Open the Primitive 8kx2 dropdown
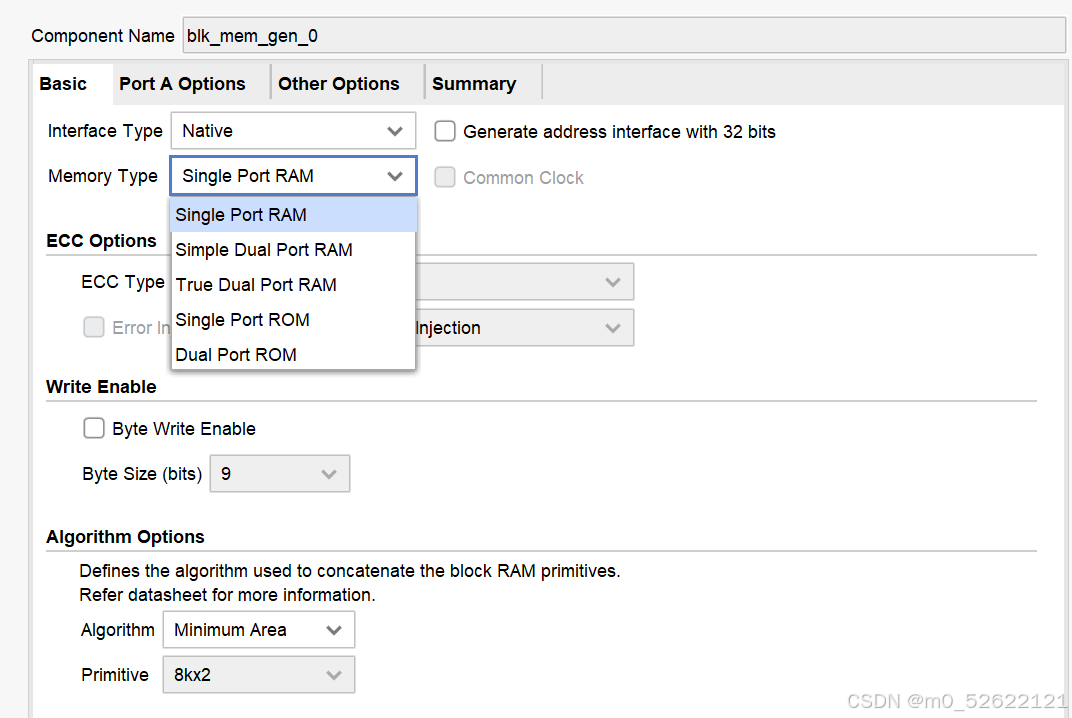The height and width of the screenshot is (718, 1072). point(258,675)
